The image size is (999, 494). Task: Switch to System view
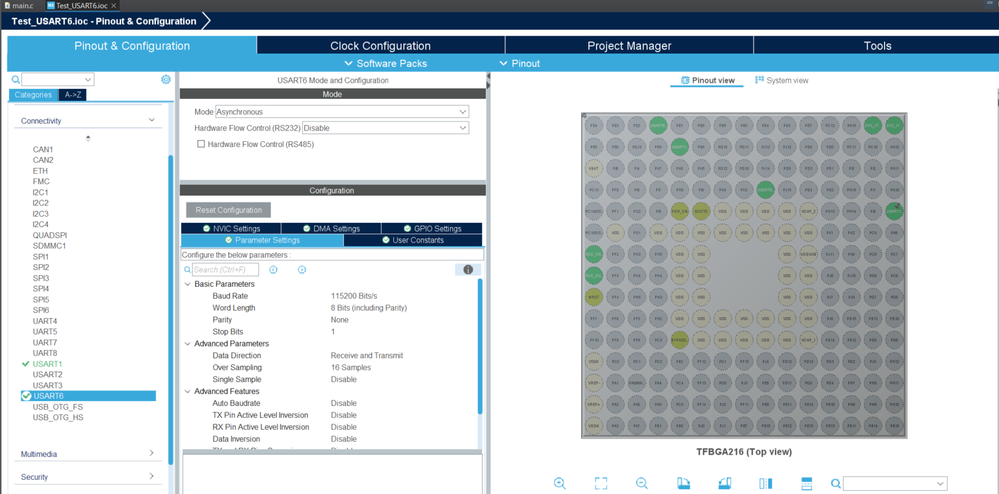click(781, 80)
